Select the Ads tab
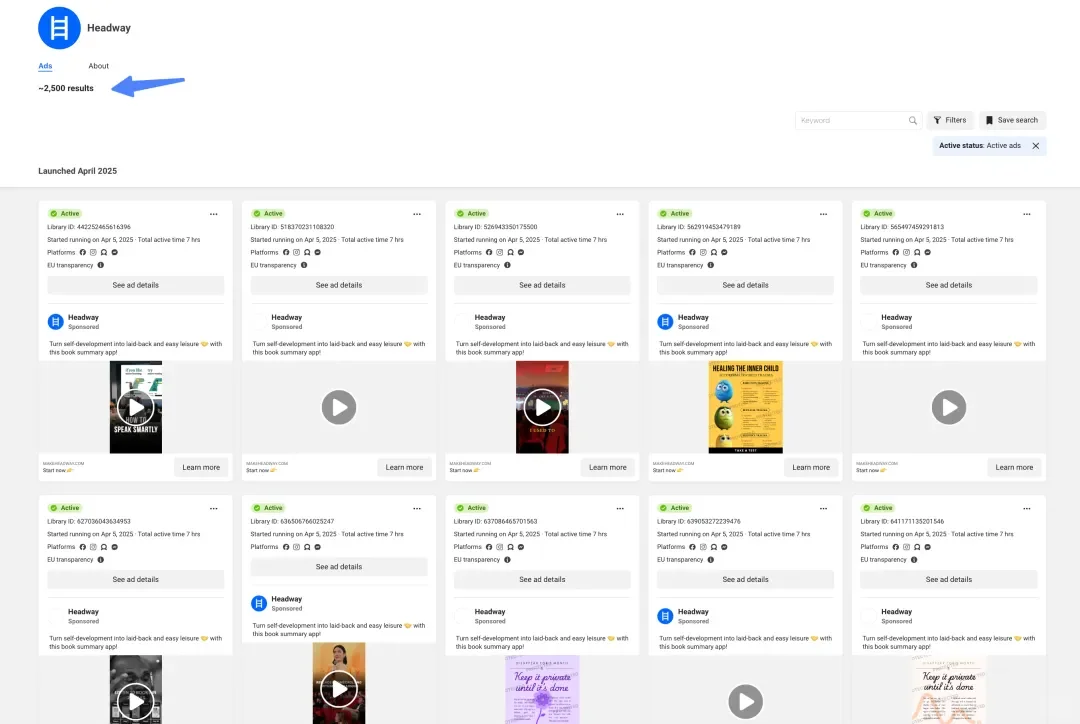This screenshot has height=724, width=1080. (45, 66)
